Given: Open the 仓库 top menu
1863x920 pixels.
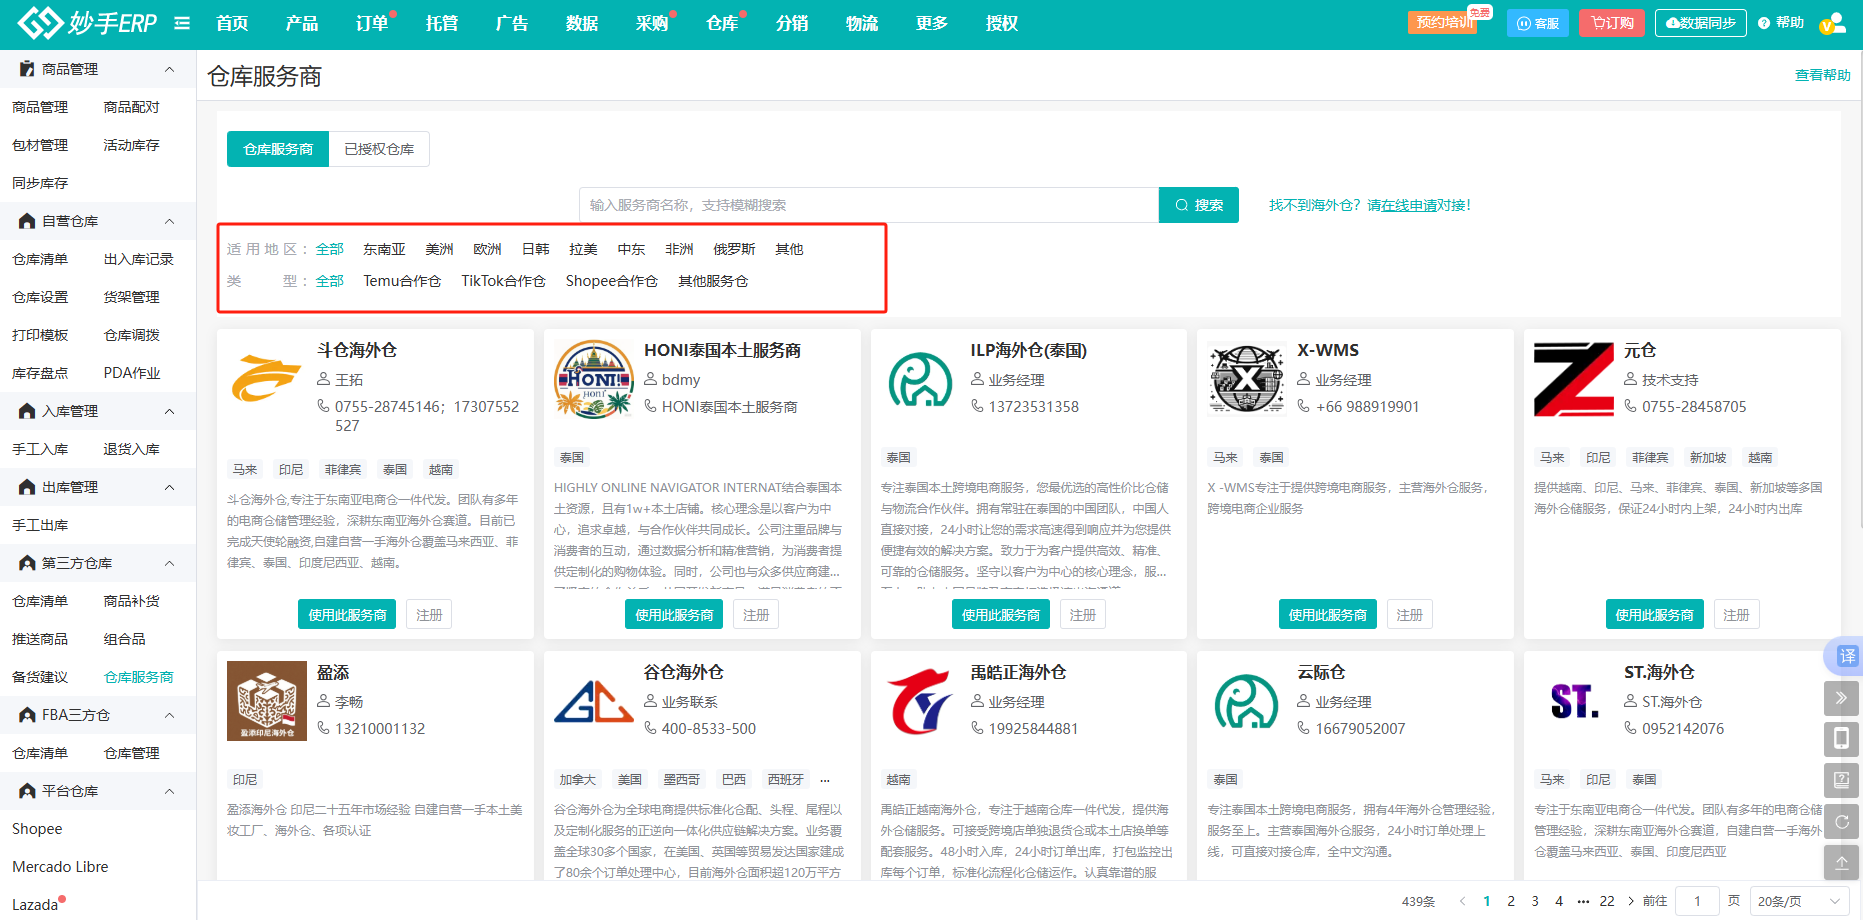Looking at the screenshot, I should 721,23.
